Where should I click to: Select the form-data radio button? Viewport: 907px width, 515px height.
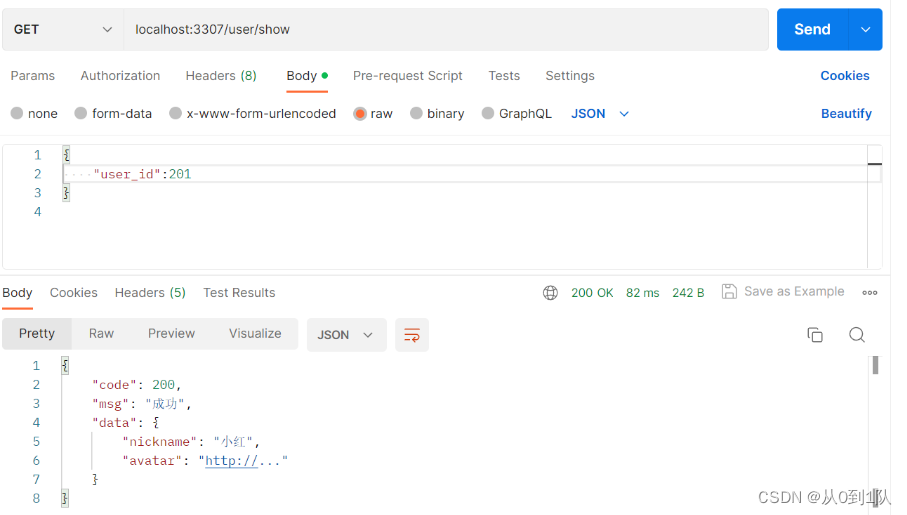[x=80, y=113]
